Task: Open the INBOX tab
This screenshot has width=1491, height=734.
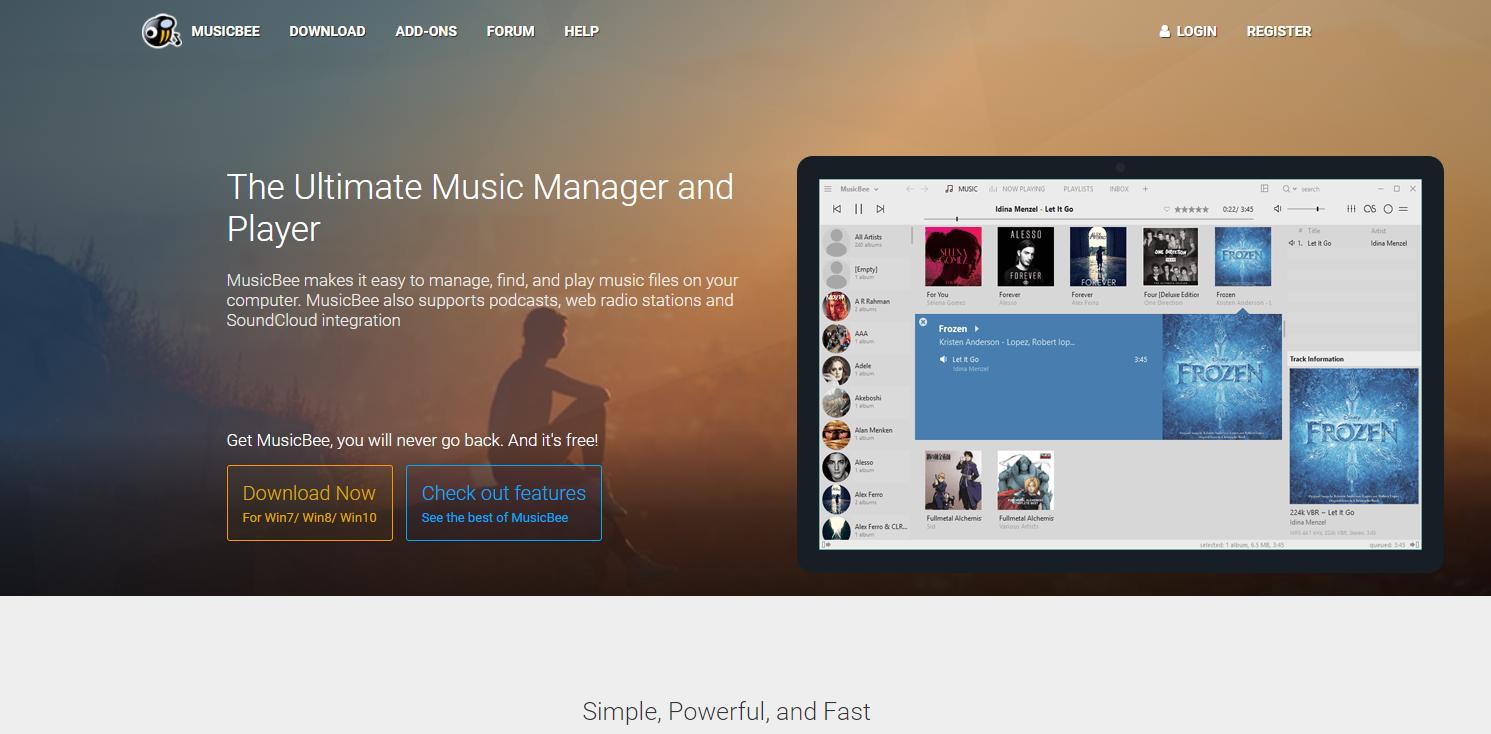Action: click(1119, 189)
